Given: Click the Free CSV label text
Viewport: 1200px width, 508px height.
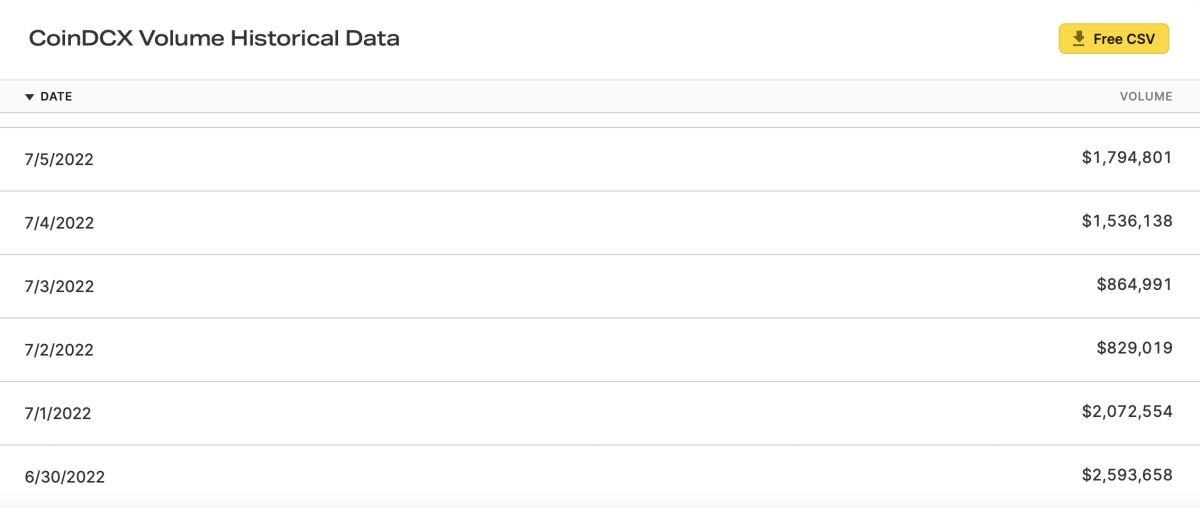Looking at the screenshot, I should pyautogui.click(x=1124, y=39).
